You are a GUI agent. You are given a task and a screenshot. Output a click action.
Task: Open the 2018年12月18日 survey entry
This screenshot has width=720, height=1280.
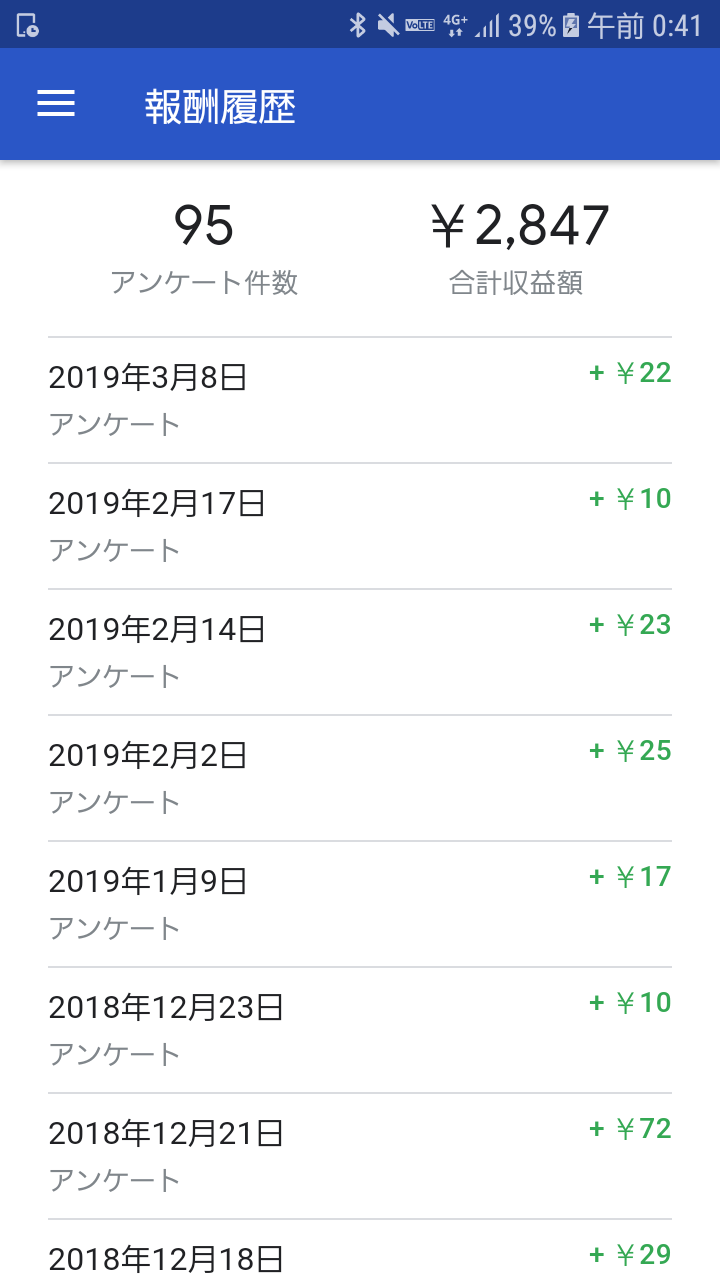(360, 1254)
